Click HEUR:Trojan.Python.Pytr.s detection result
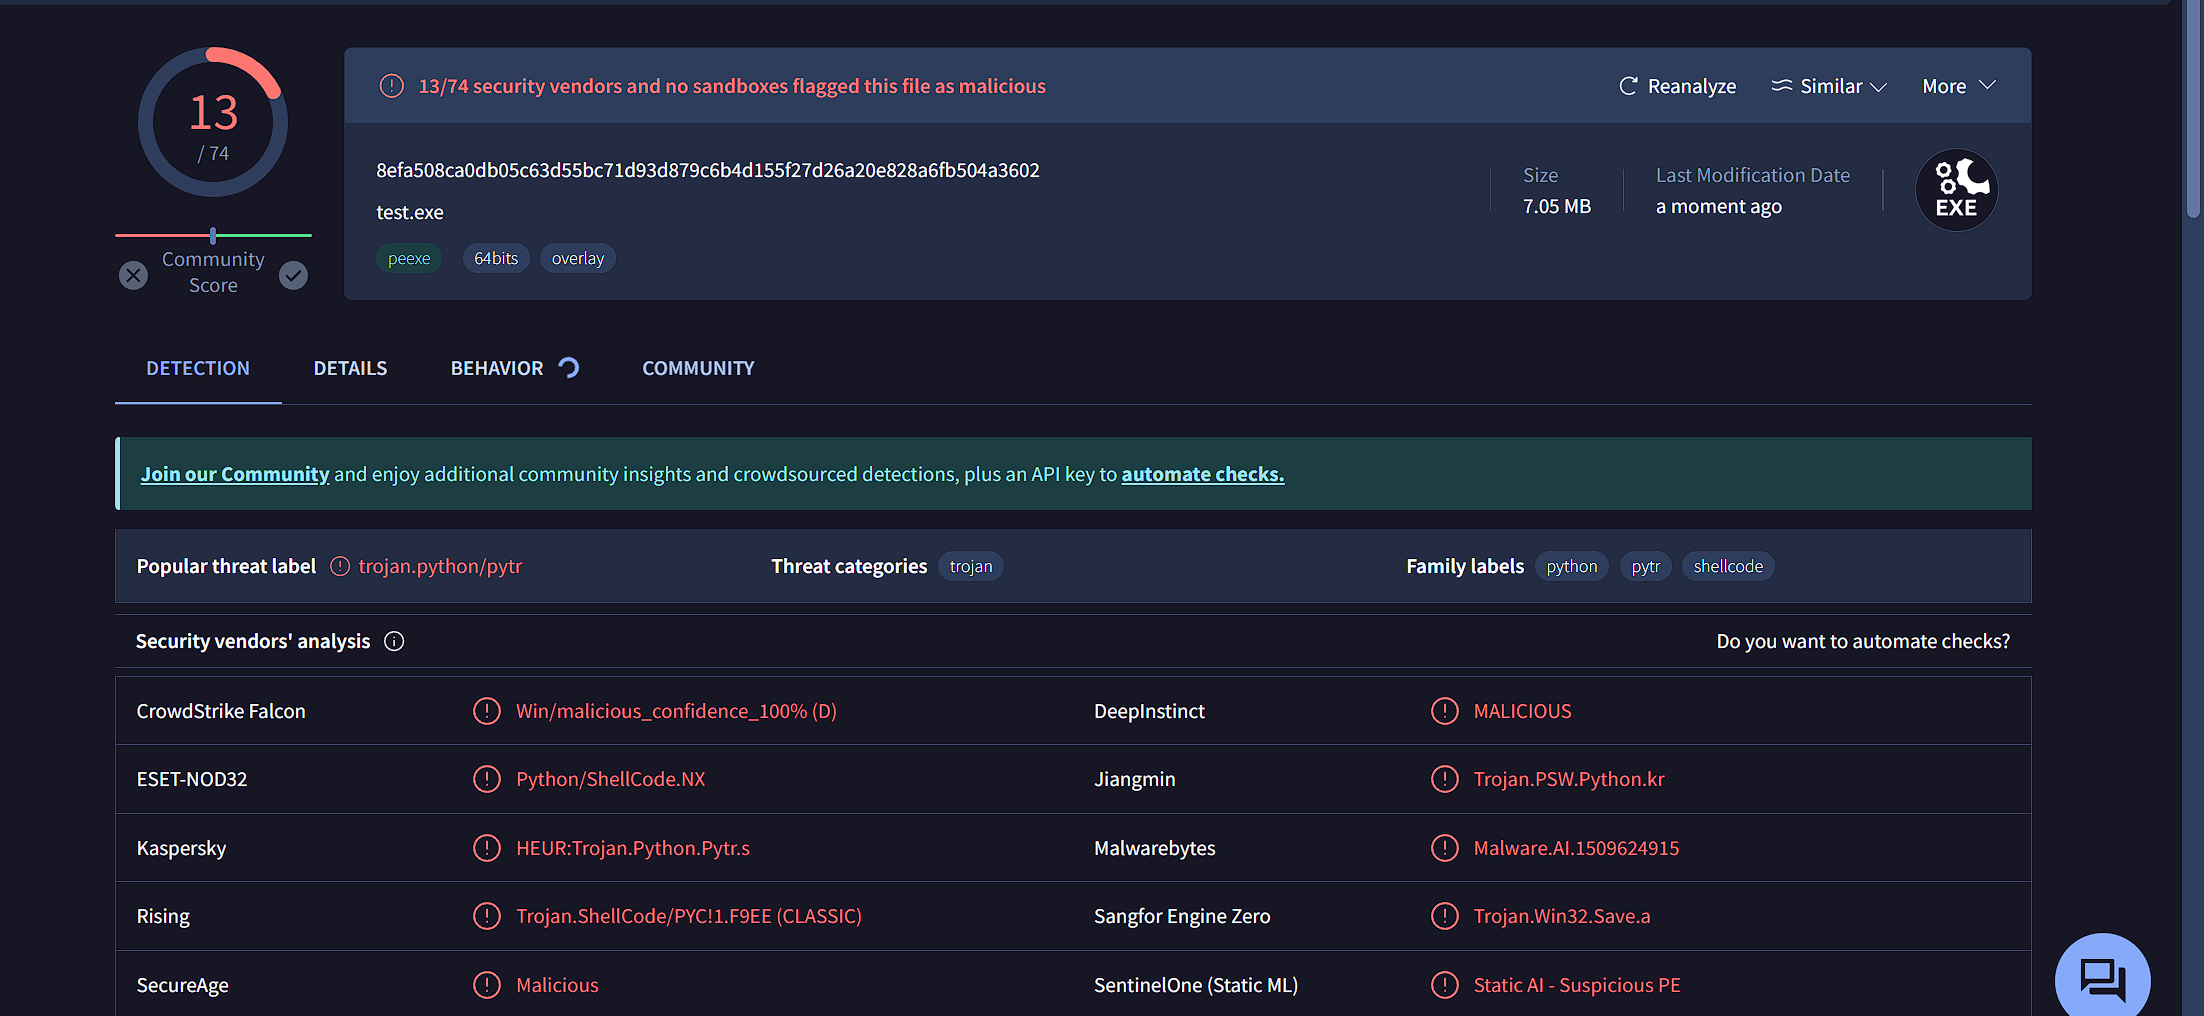Viewport: 2204px width, 1016px height. pyautogui.click(x=632, y=848)
